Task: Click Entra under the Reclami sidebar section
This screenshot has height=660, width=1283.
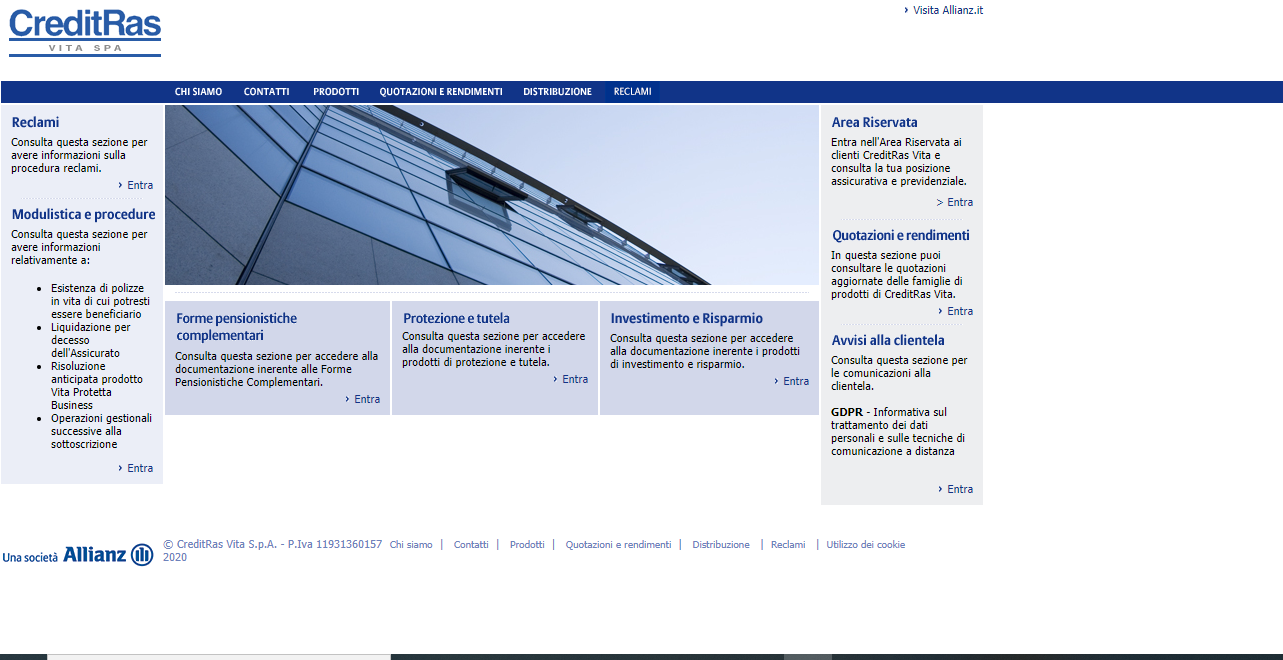Action: 139,185
